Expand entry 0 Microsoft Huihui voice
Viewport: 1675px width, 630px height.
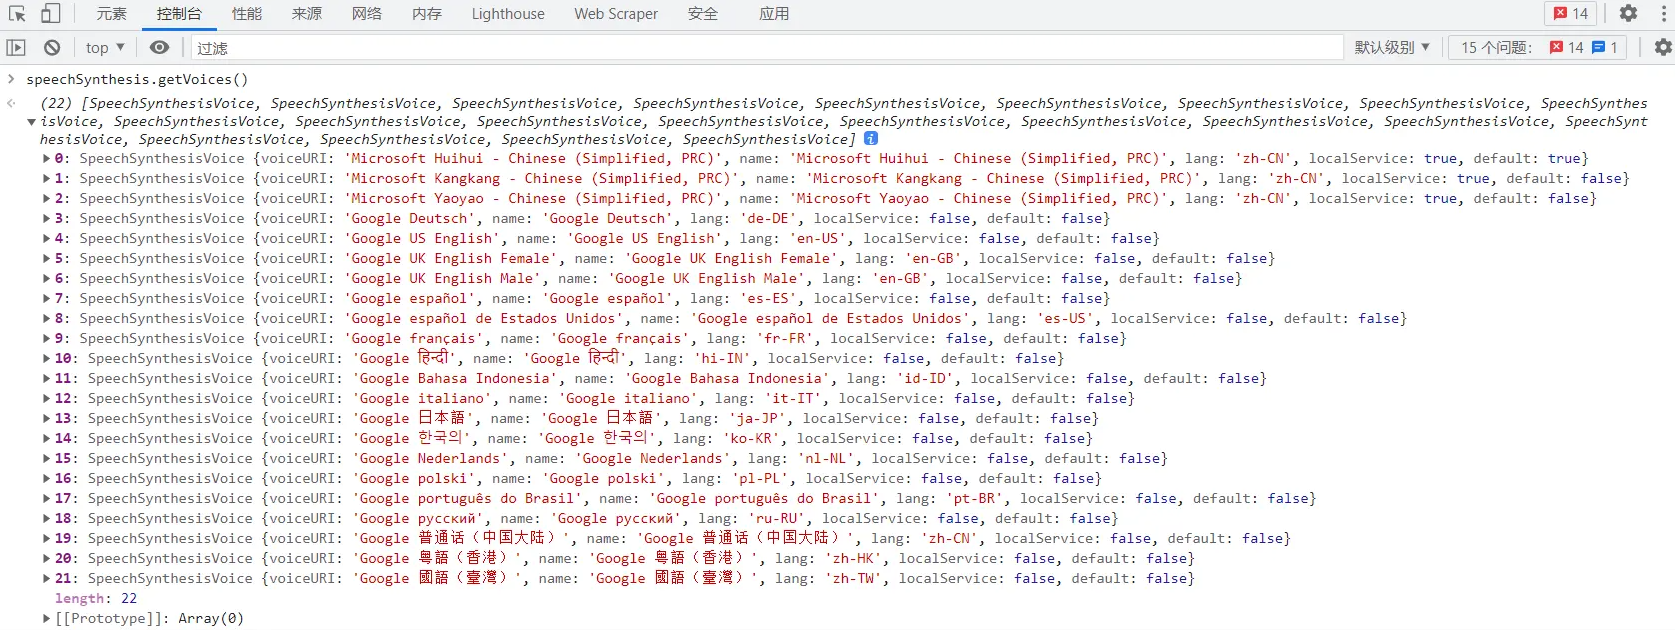pyautogui.click(x=46, y=158)
